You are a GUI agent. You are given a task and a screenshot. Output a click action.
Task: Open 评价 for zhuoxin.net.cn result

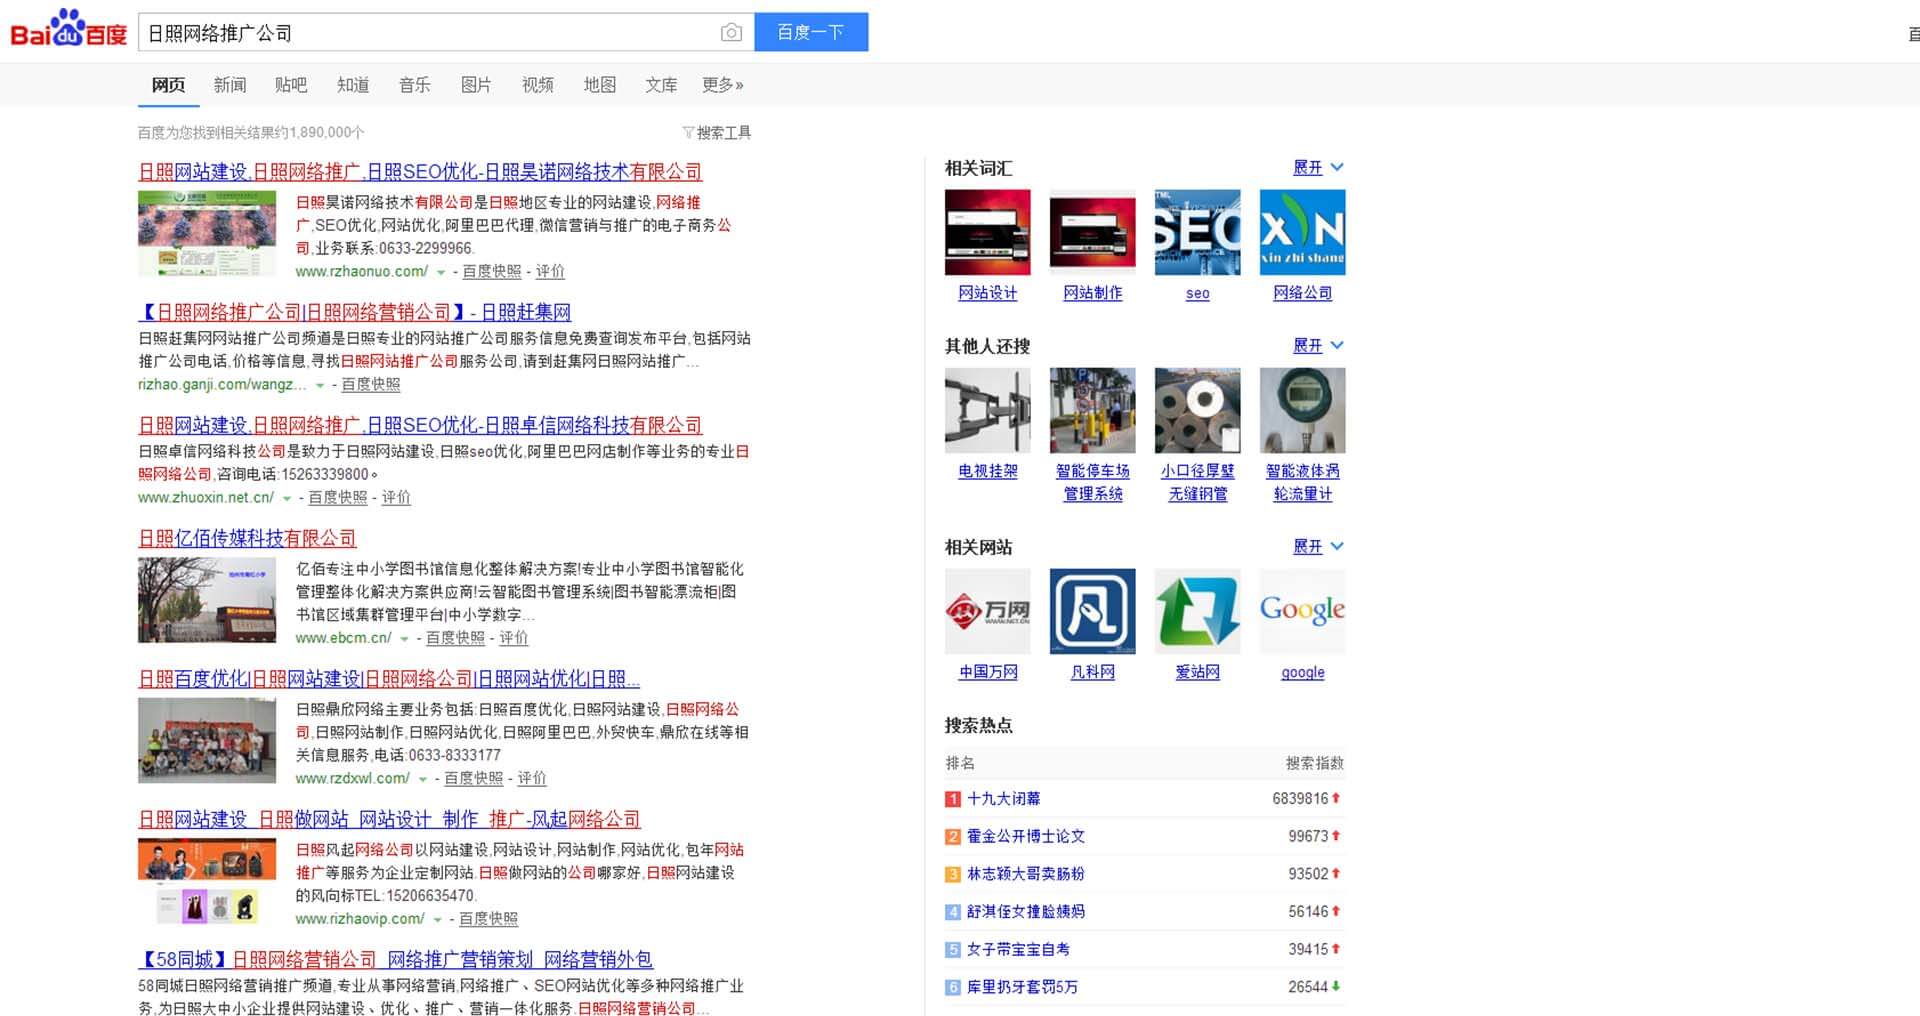click(396, 497)
